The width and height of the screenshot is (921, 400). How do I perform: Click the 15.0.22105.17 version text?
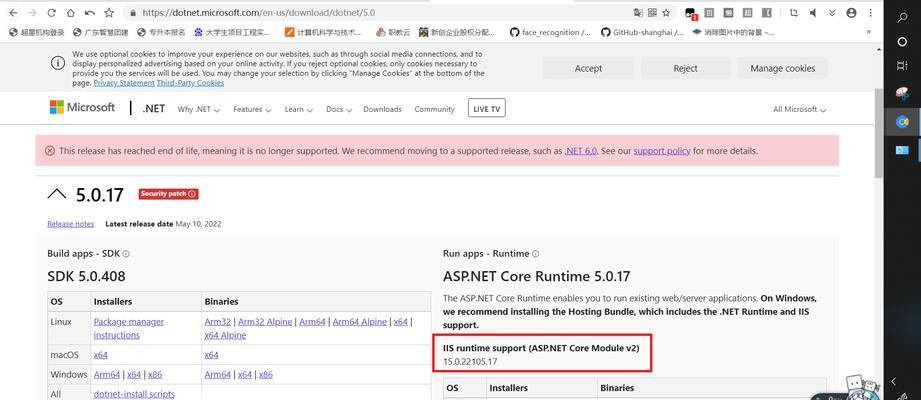[470, 361]
